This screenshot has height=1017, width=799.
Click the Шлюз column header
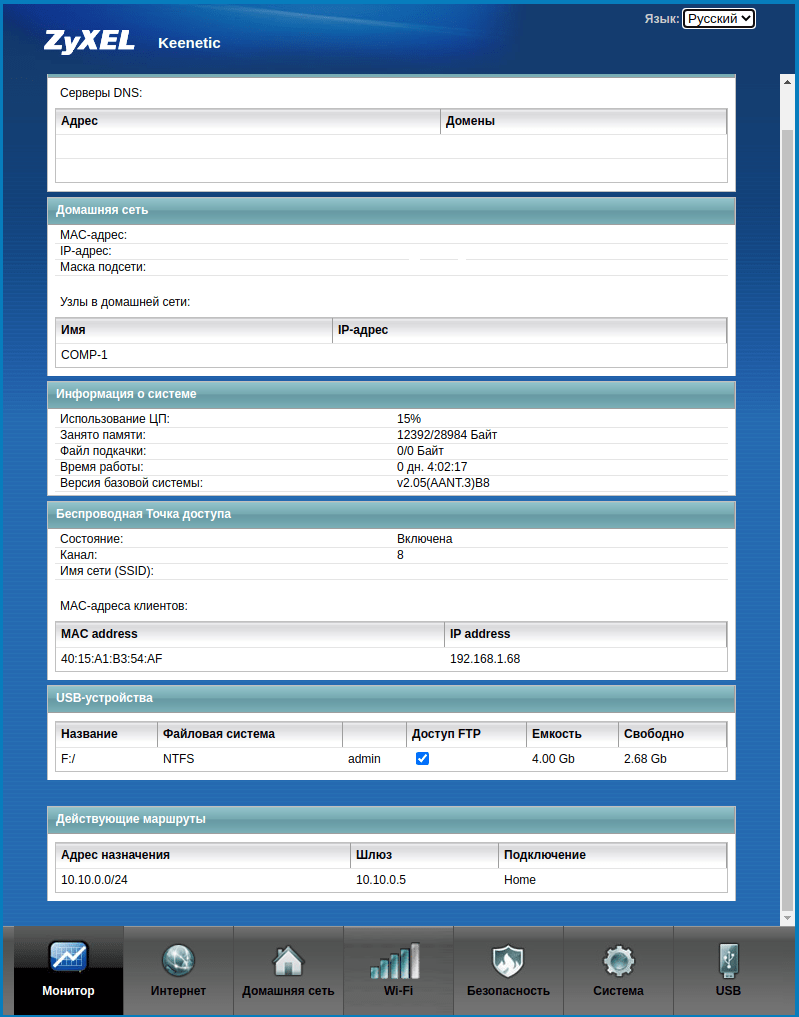coord(424,855)
